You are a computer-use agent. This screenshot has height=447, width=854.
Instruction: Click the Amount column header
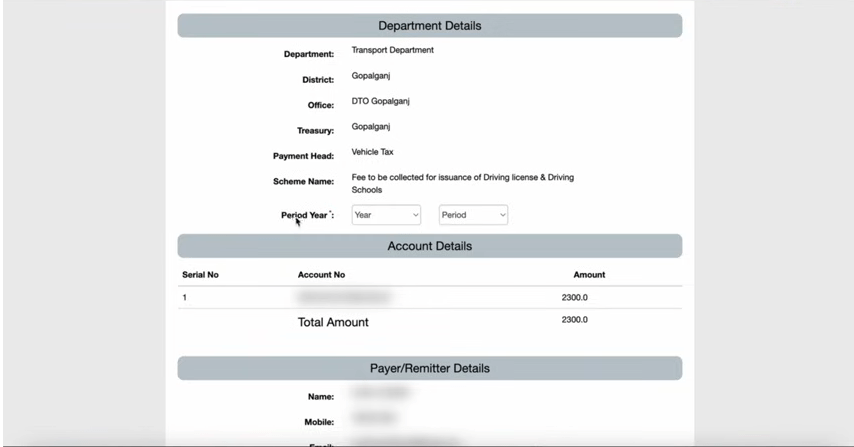tap(589, 275)
